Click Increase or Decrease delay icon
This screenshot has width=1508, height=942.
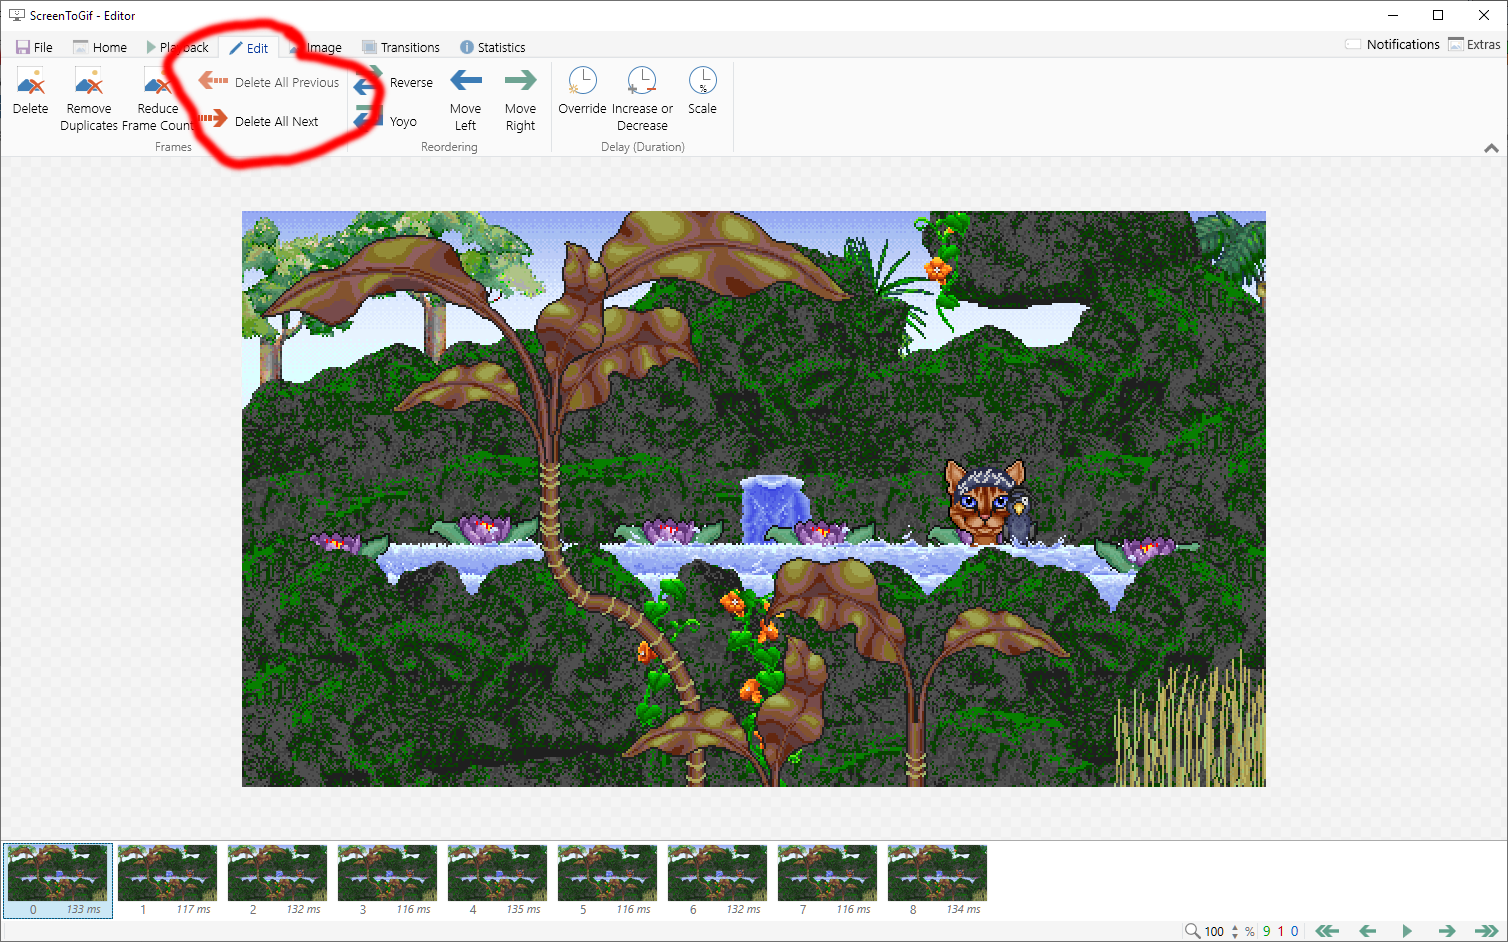point(642,80)
